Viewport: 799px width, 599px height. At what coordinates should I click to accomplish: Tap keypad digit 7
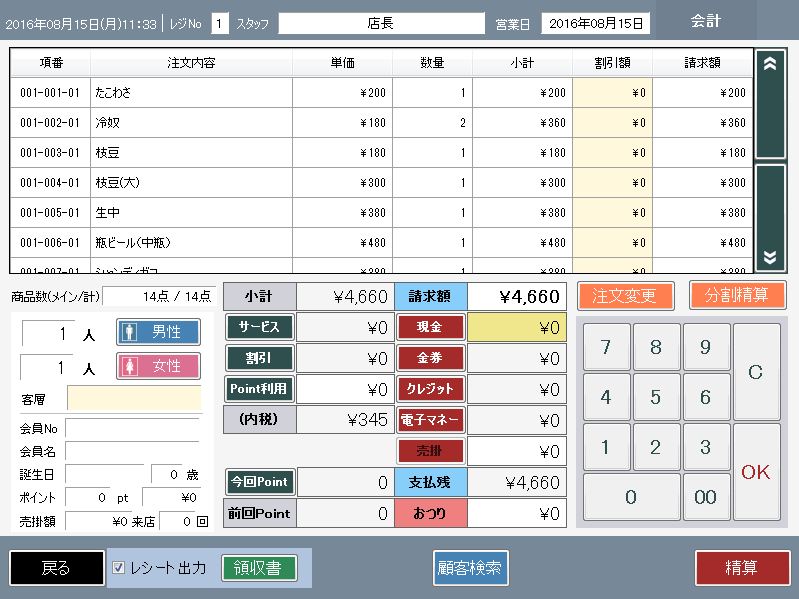pyautogui.click(x=606, y=347)
